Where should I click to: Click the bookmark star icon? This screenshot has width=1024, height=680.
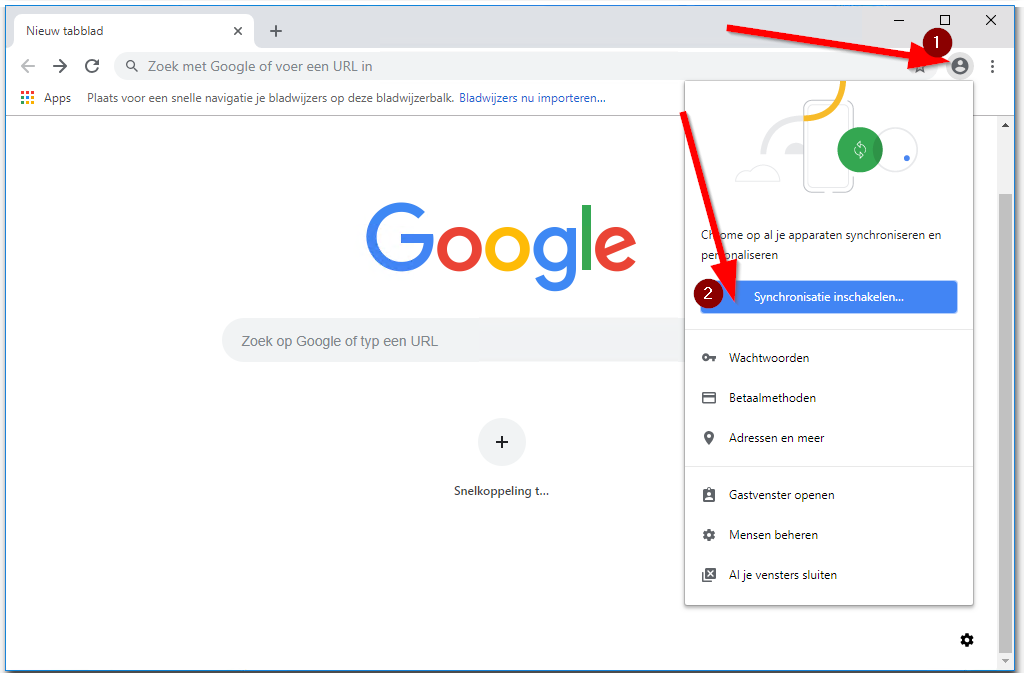pyautogui.click(x=920, y=67)
